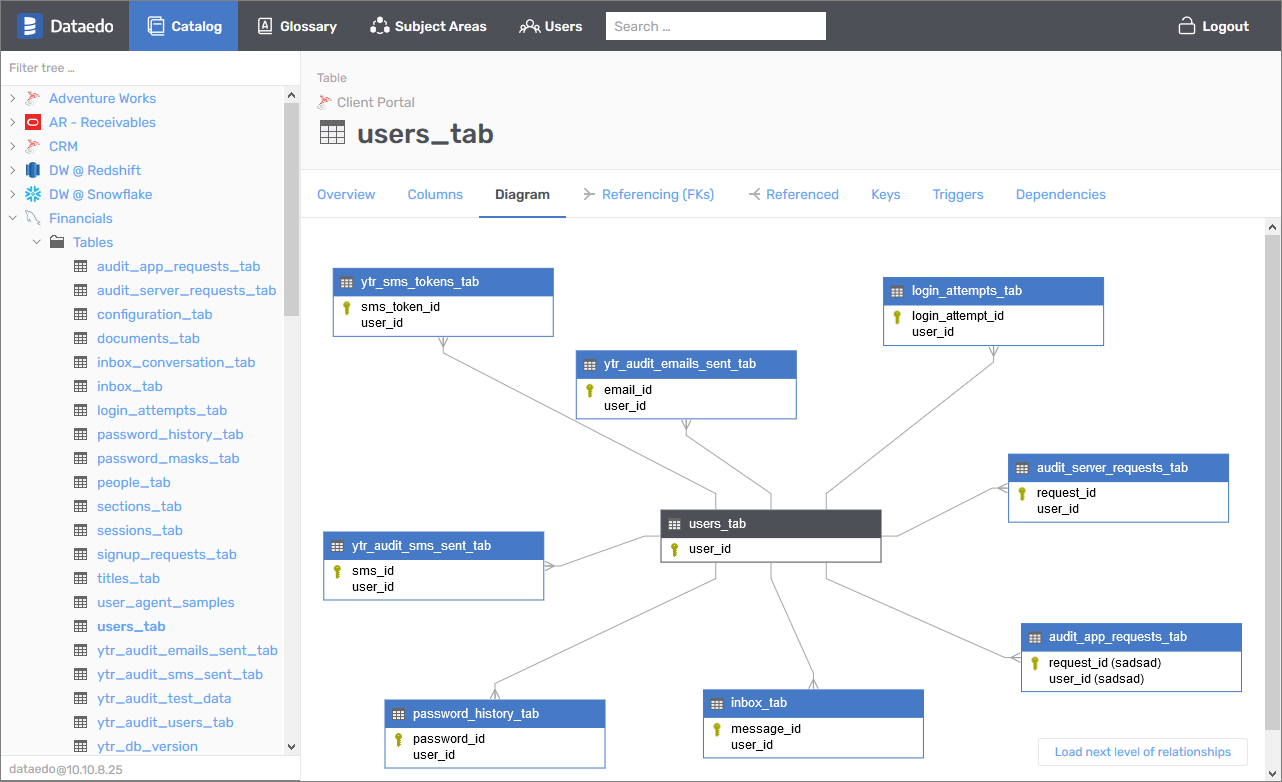Collapse the Financials tree node
Image resolution: width=1282 pixels, height=782 pixels.
[x=12, y=218]
